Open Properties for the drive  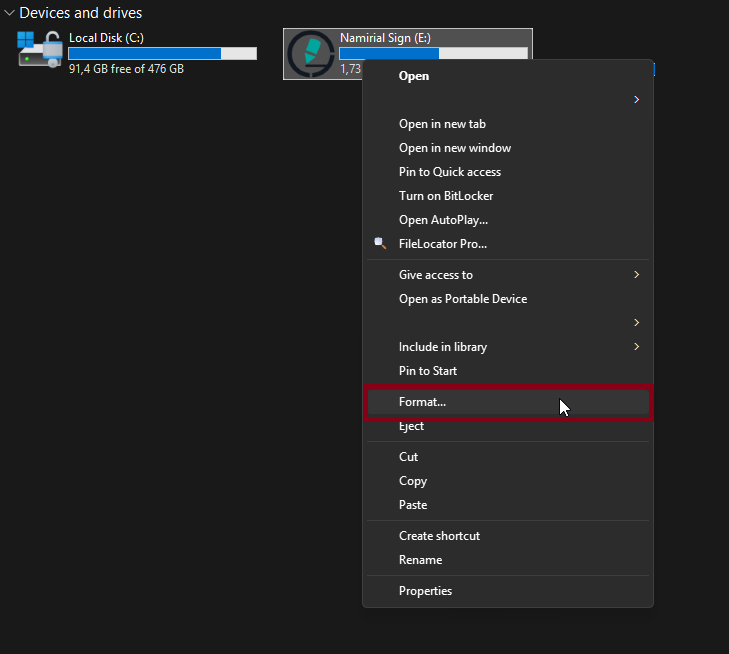click(x=425, y=591)
